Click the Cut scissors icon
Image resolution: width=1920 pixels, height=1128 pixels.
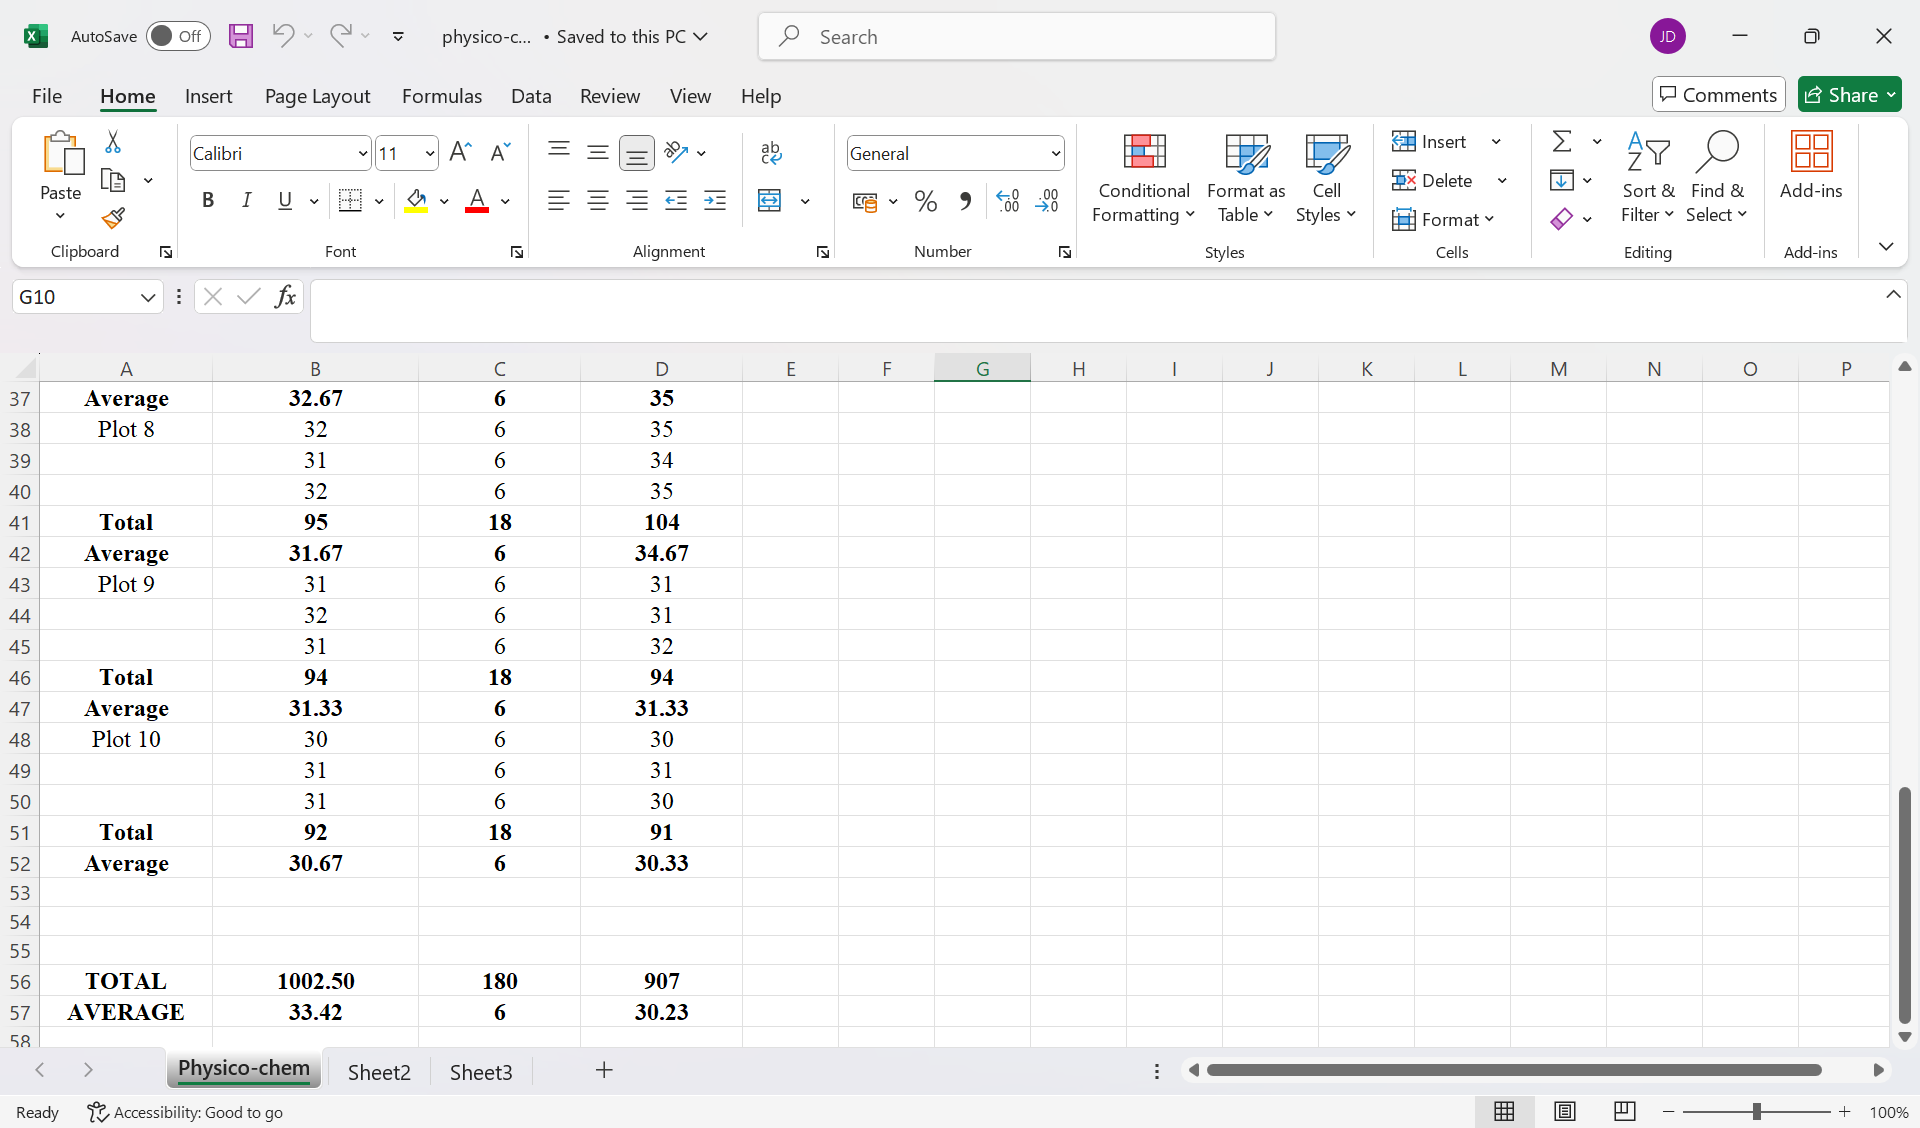click(x=113, y=142)
